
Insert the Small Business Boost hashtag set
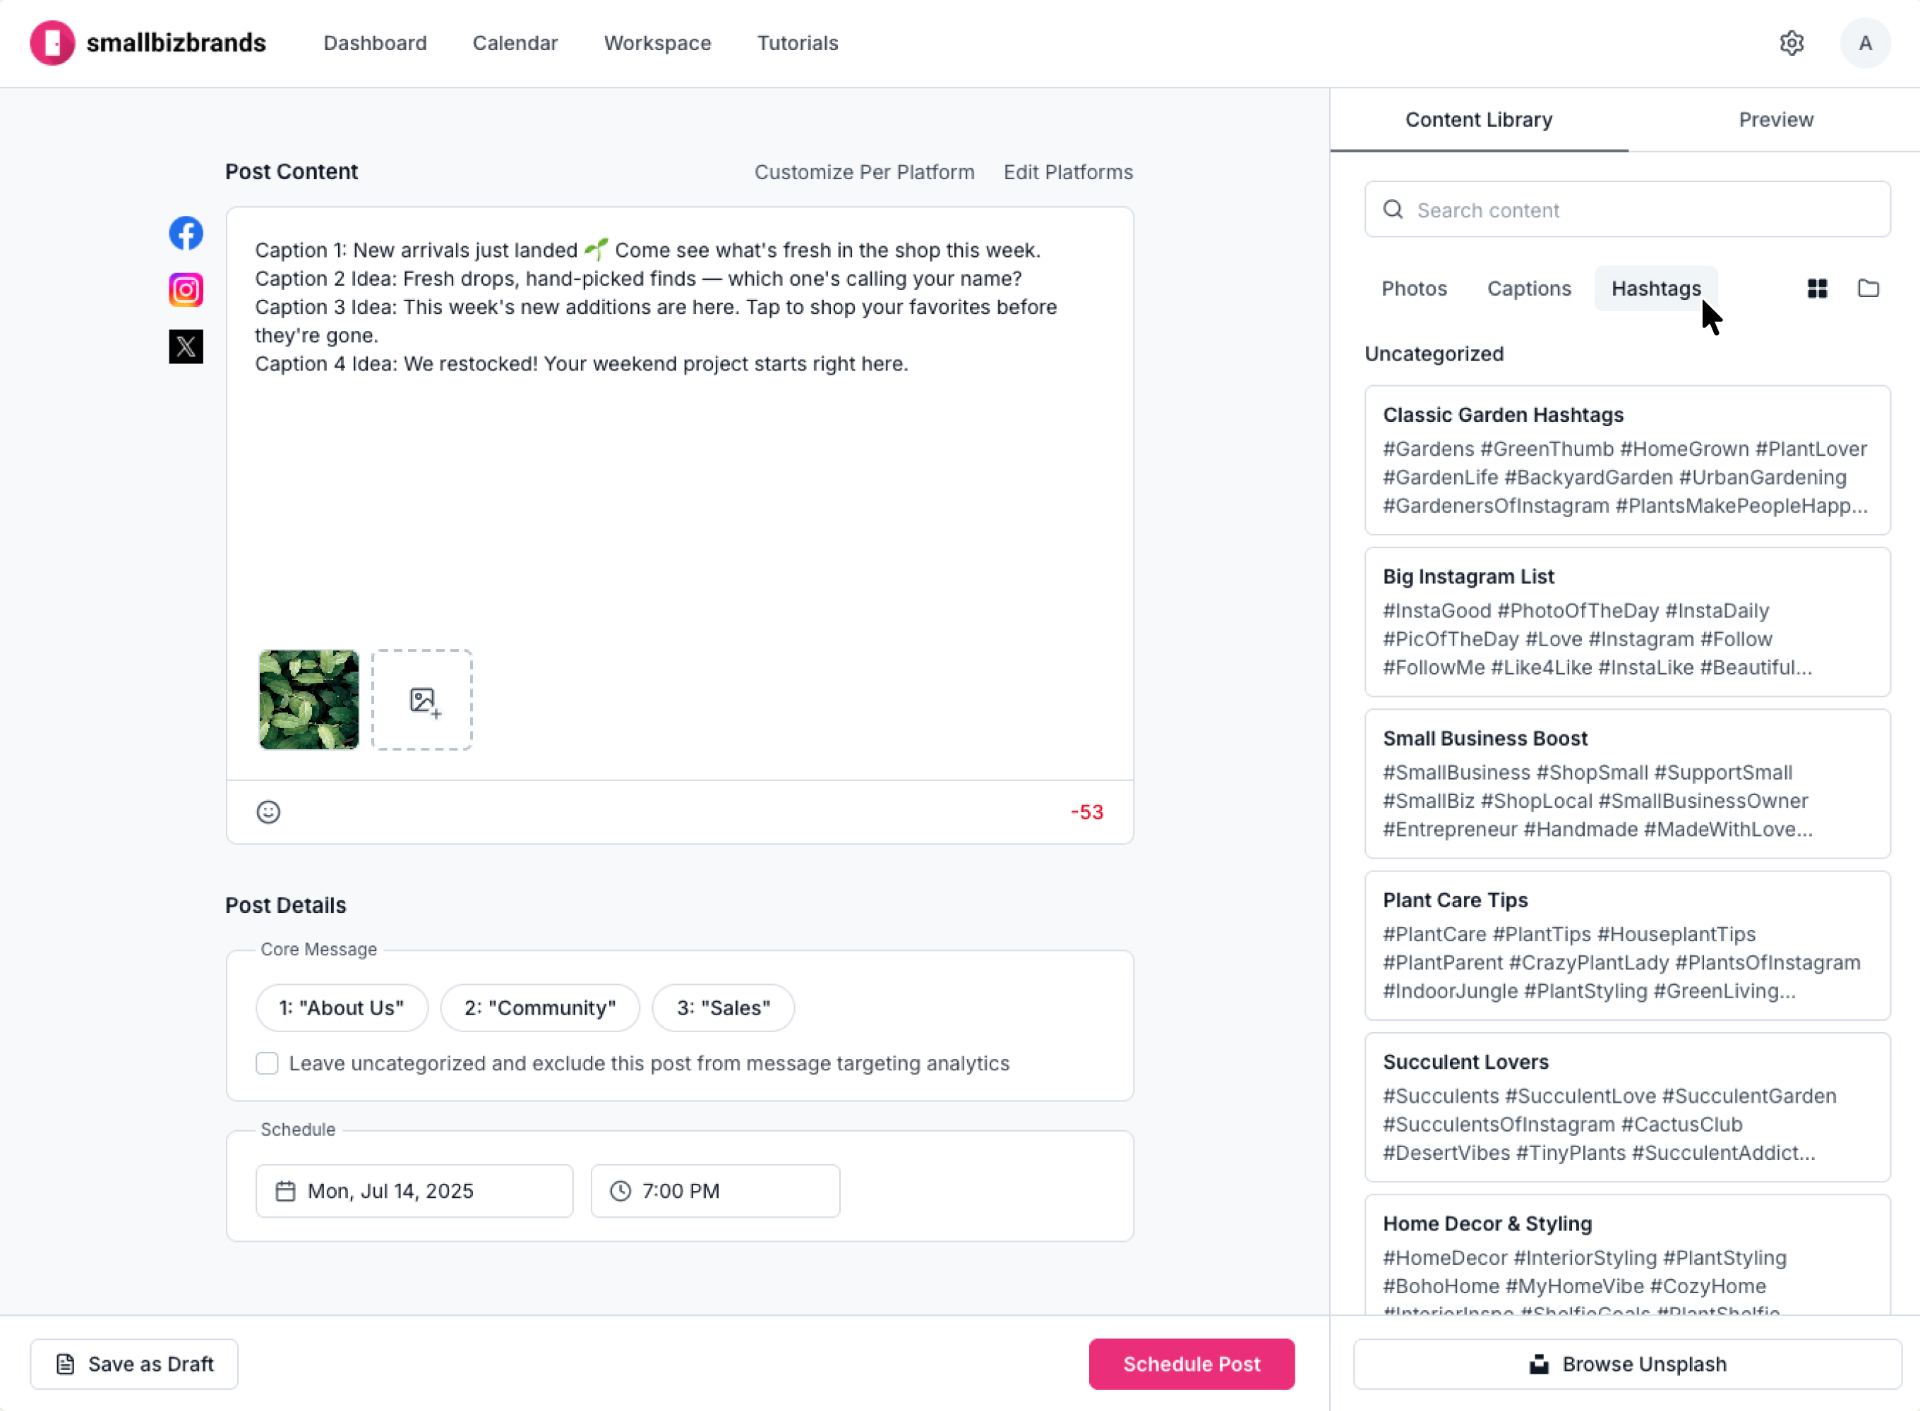coord(1627,784)
